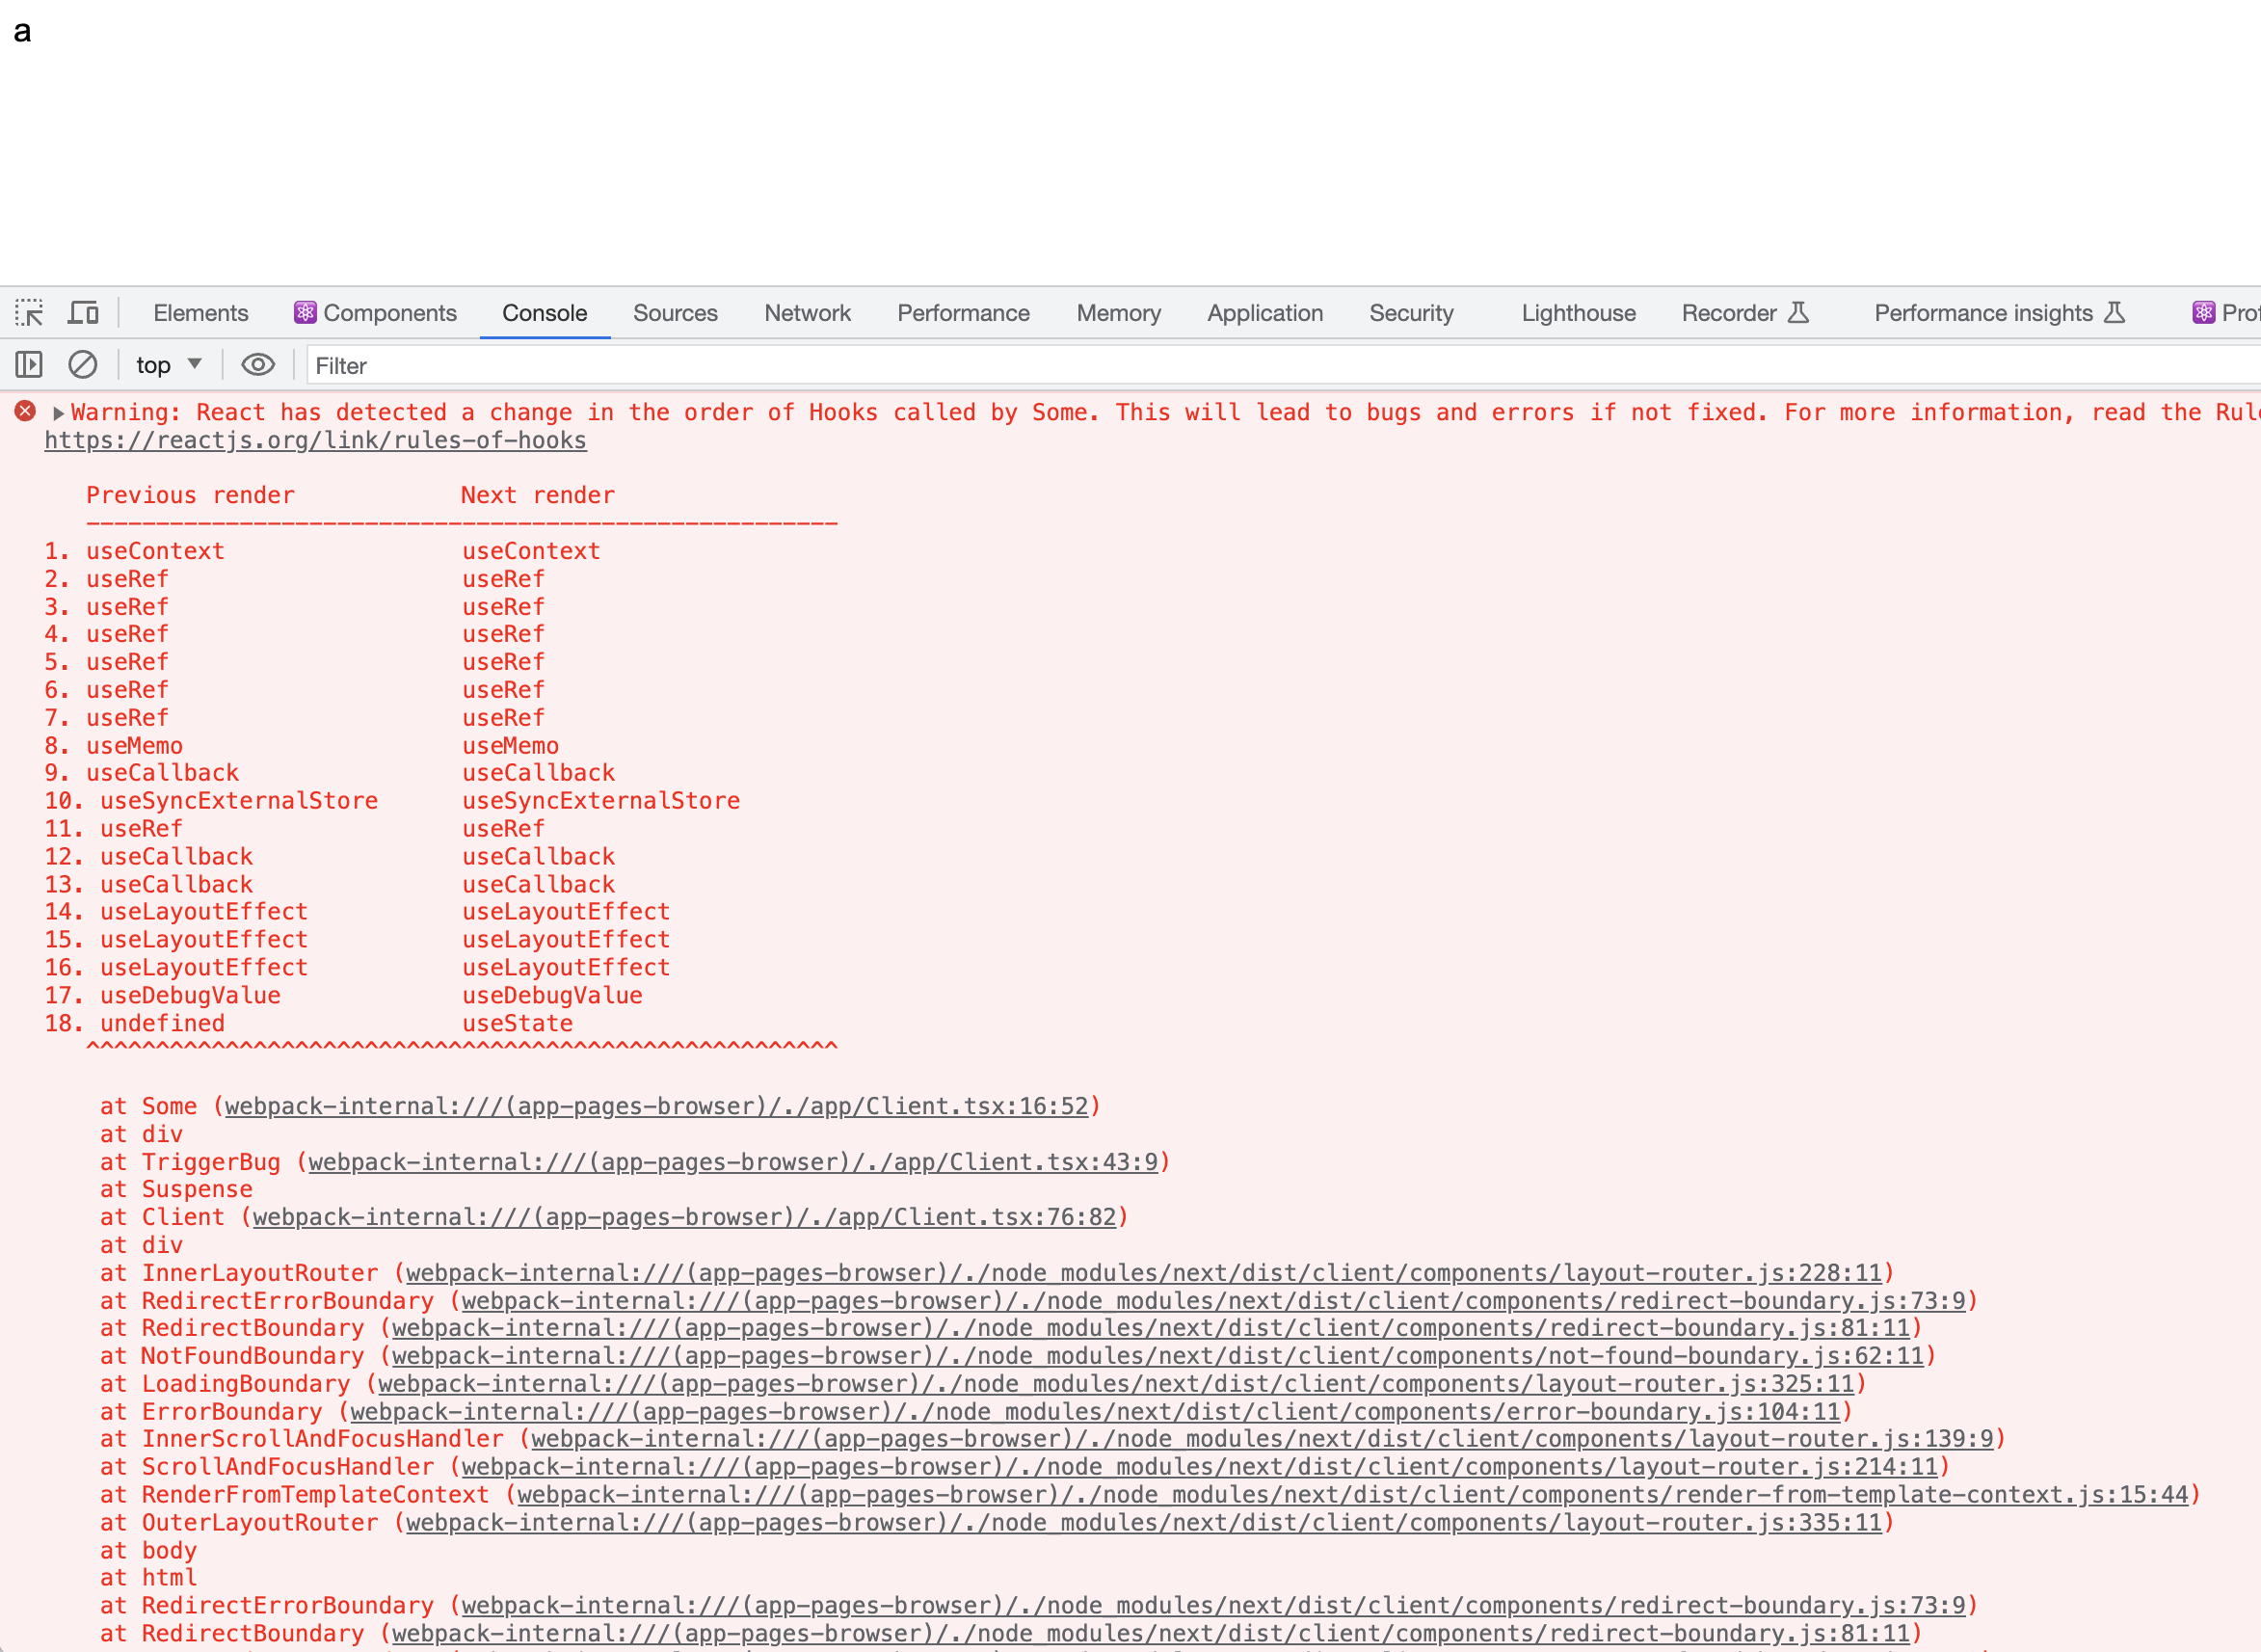The image size is (2261, 1652).
Task: Expand the React Hooks warning message
Action: click(59, 411)
